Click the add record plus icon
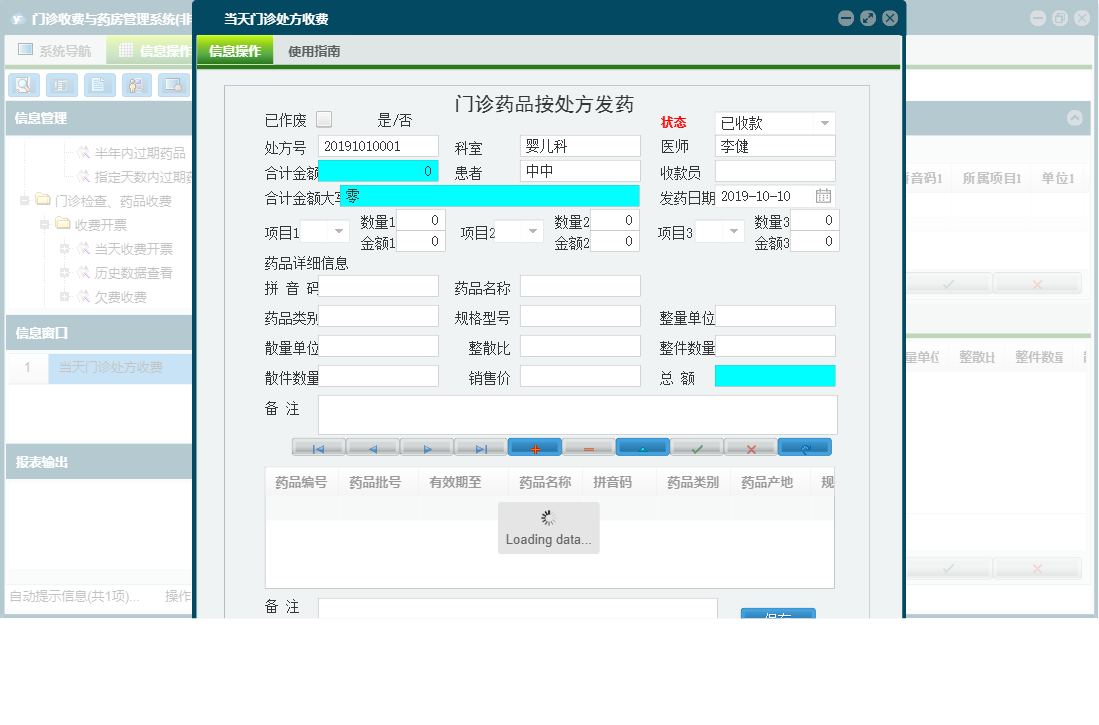The width and height of the screenshot is (1099, 725). [x=535, y=447]
